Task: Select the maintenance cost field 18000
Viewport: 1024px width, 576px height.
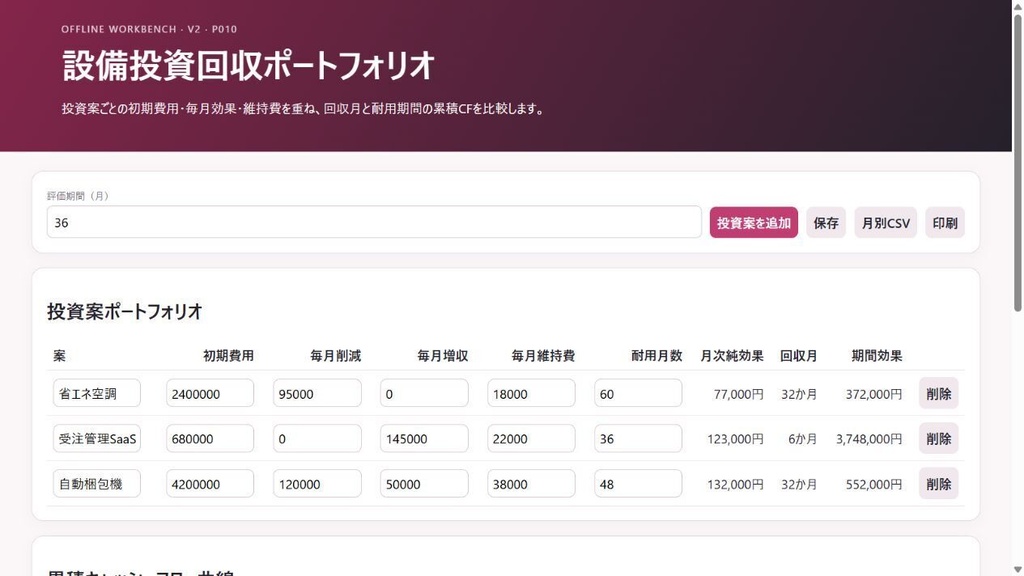Action: tap(531, 394)
